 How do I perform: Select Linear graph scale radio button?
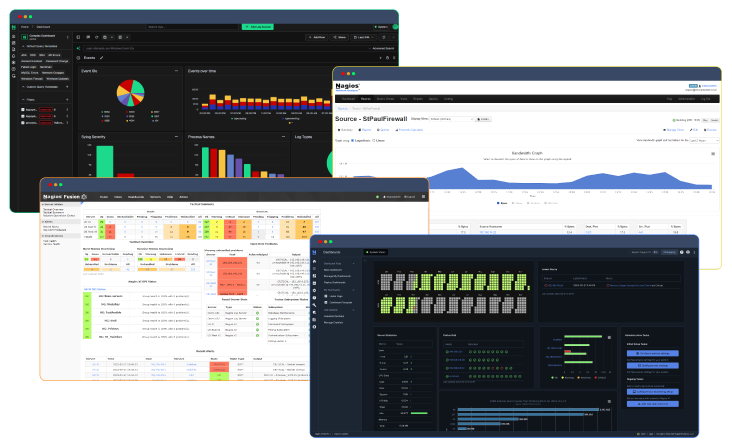pos(373,140)
